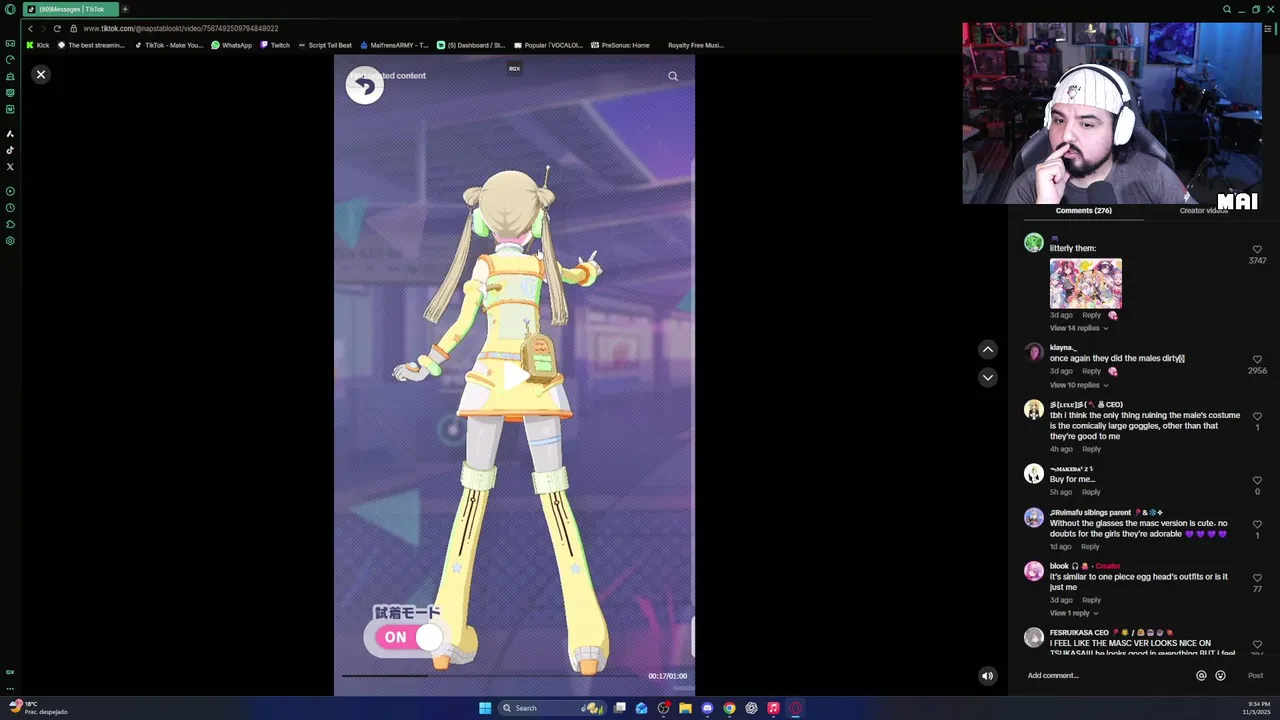Open X (Twitter) in Opera sidebar
This screenshot has height=720, width=1280.
pos(10,167)
